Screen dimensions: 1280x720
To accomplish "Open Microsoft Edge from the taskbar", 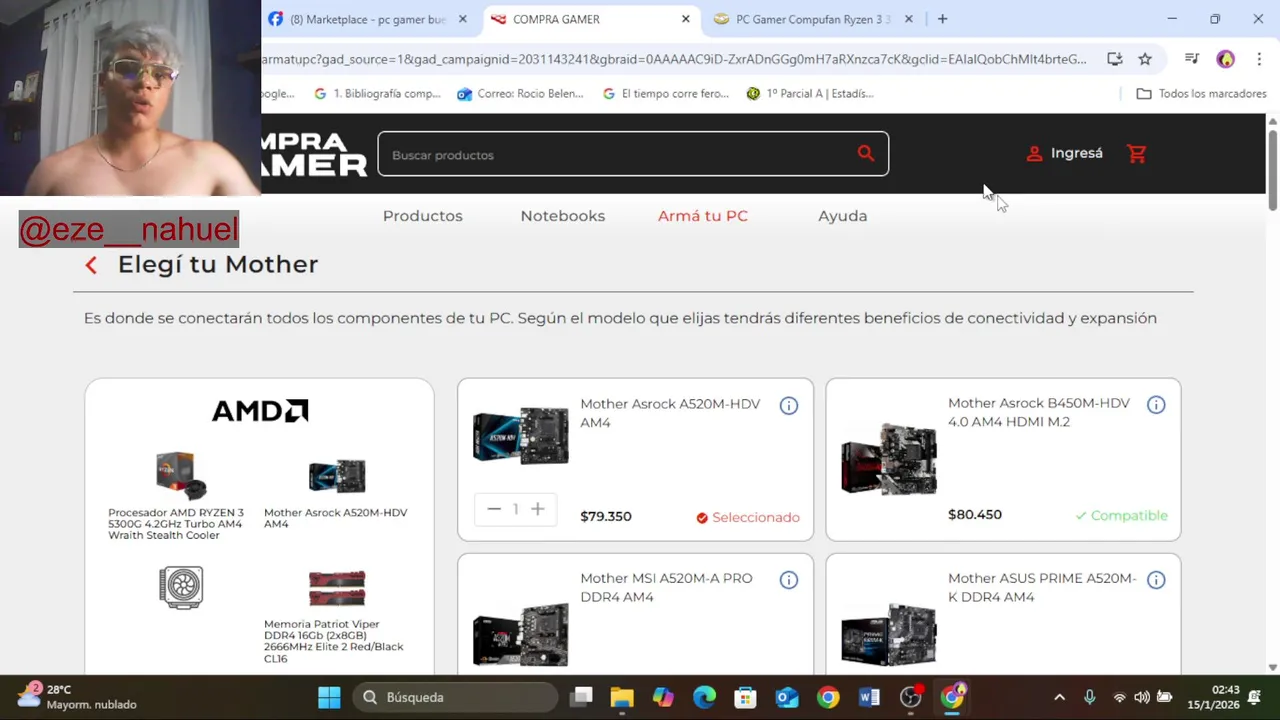I will pos(704,697).
